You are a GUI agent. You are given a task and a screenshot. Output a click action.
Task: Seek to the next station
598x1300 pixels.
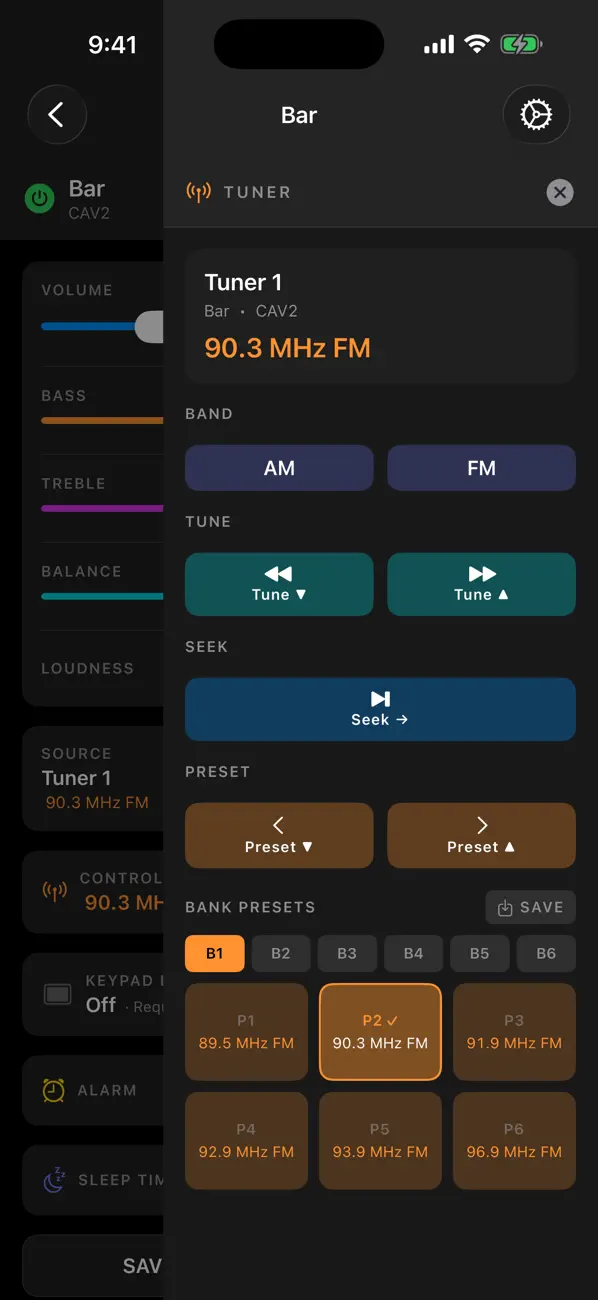point(380,709)
